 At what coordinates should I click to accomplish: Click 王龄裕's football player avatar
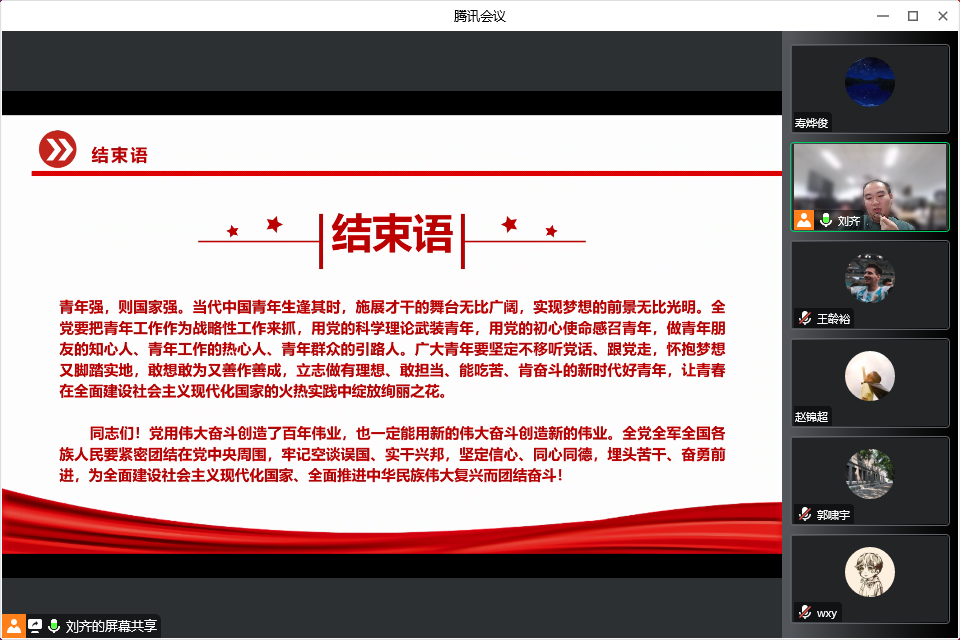coord(869,278)
